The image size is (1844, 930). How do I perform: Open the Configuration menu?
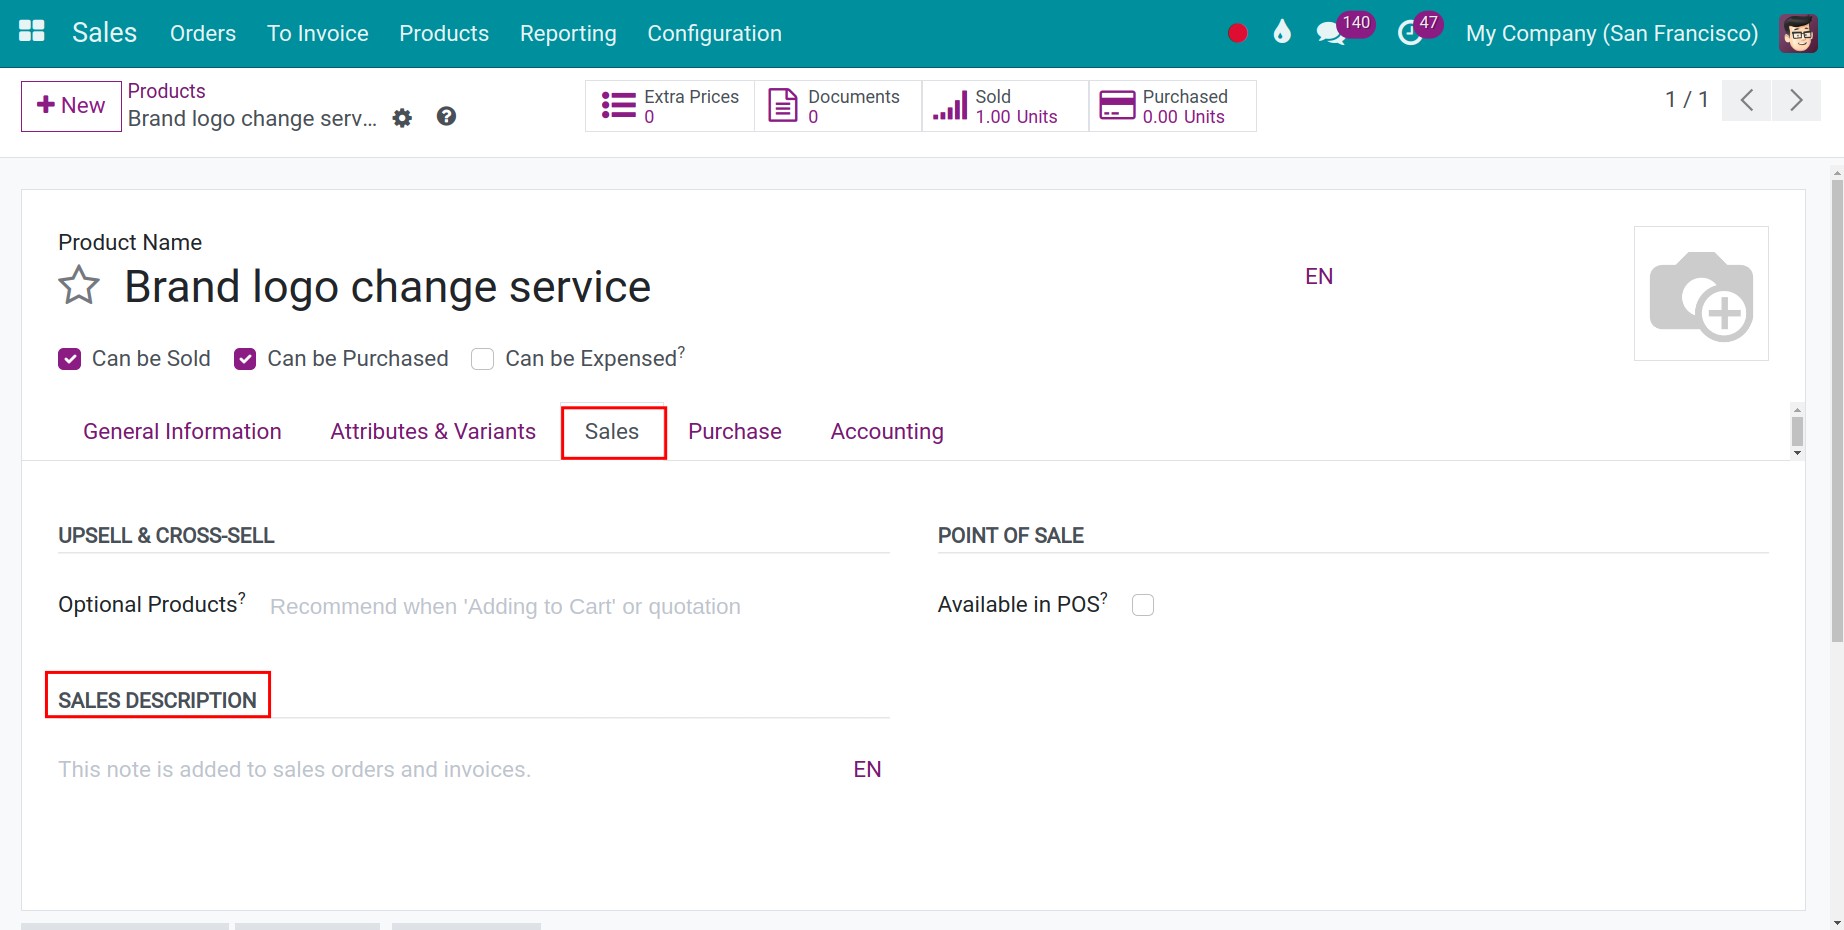pos(714,33)
